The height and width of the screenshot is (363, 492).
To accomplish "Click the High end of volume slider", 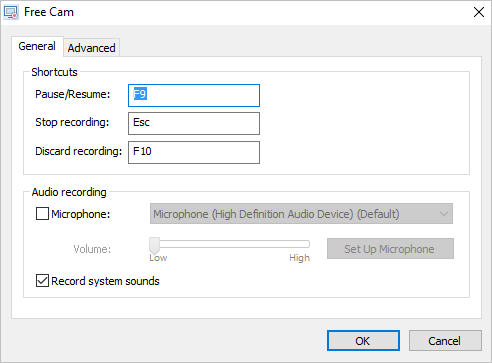I will coord(299,258).
